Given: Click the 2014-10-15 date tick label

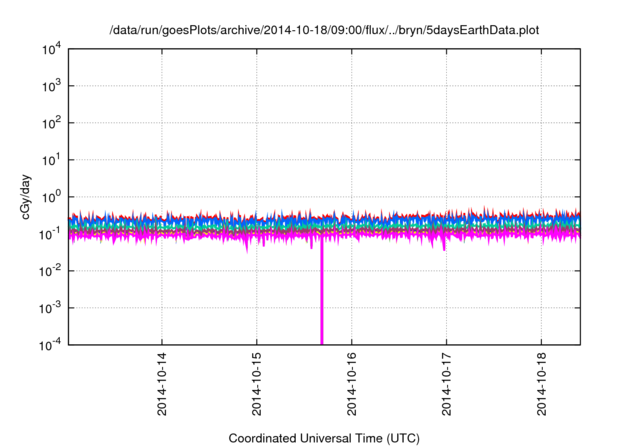Looking at the screenshot, I should point(256,384).
